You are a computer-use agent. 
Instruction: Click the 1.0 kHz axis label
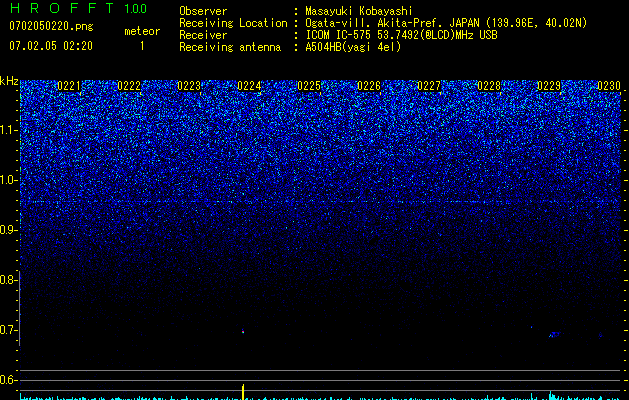9,180
